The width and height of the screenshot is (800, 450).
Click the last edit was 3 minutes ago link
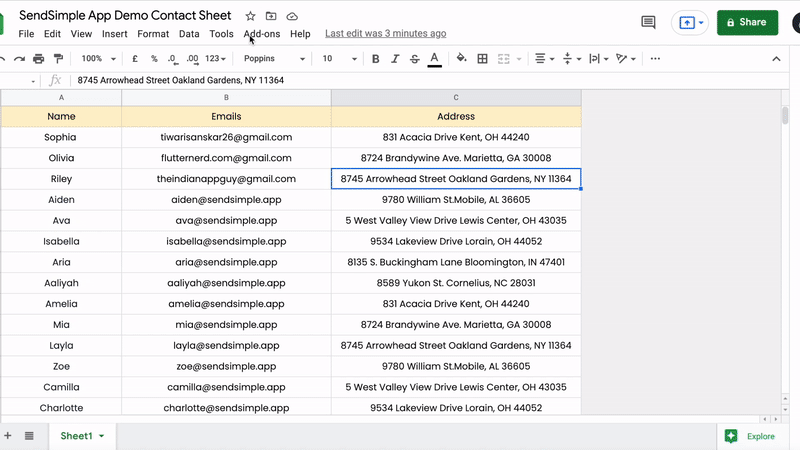pos(386,33)
